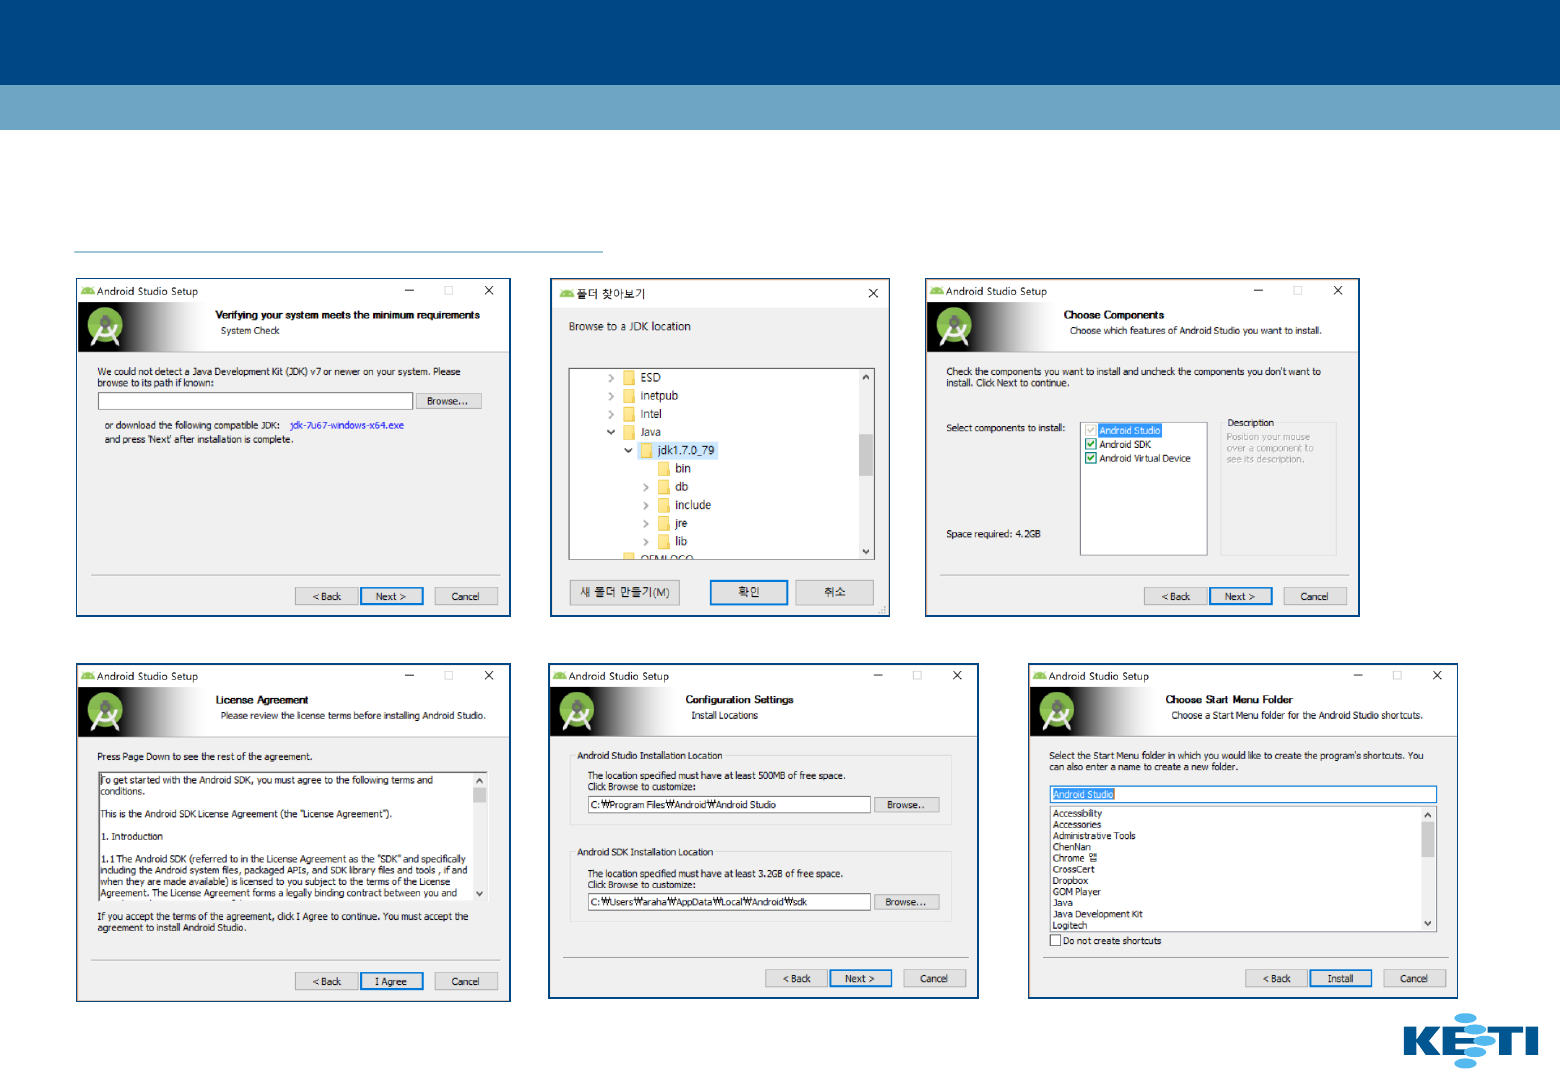Click Next in the Choose Components dialog

pyautogui.click(x=1240, y=596)
